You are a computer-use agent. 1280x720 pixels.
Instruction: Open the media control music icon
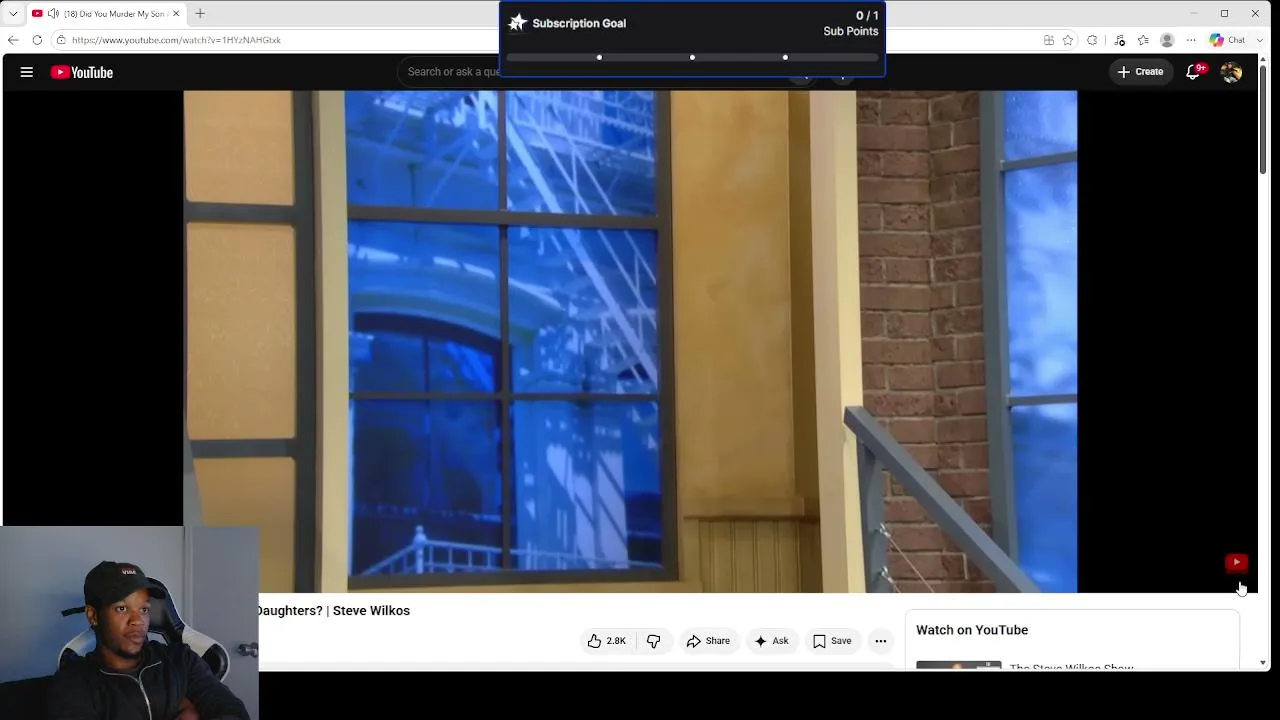point(1120,40)
